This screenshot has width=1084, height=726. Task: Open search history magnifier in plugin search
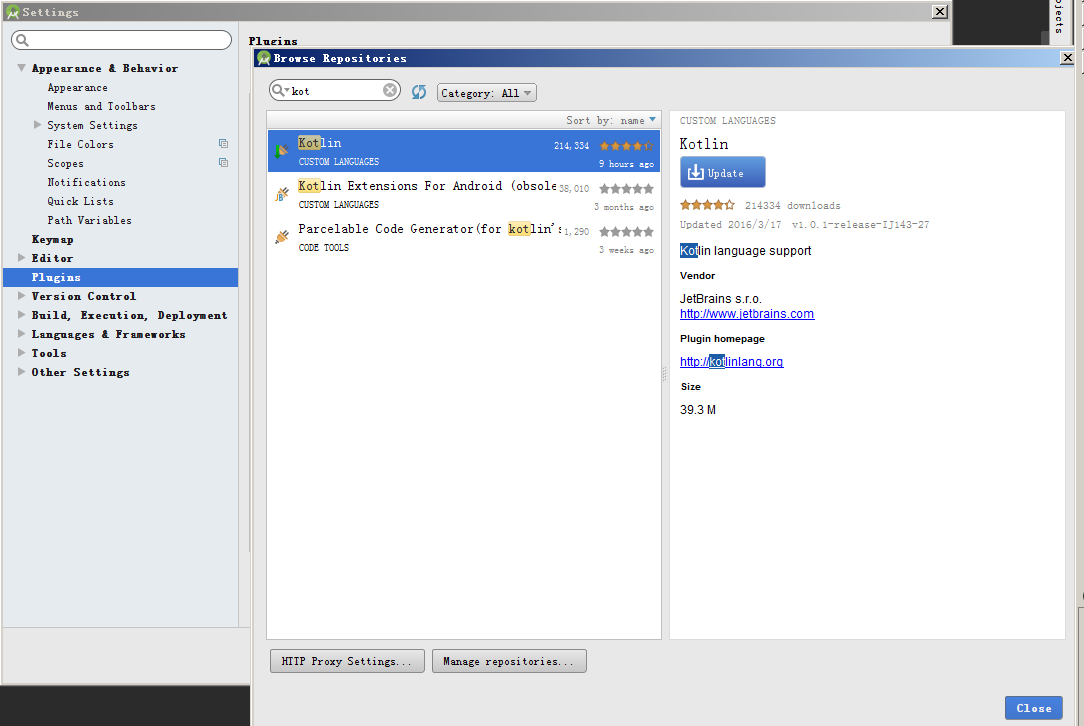280,91
